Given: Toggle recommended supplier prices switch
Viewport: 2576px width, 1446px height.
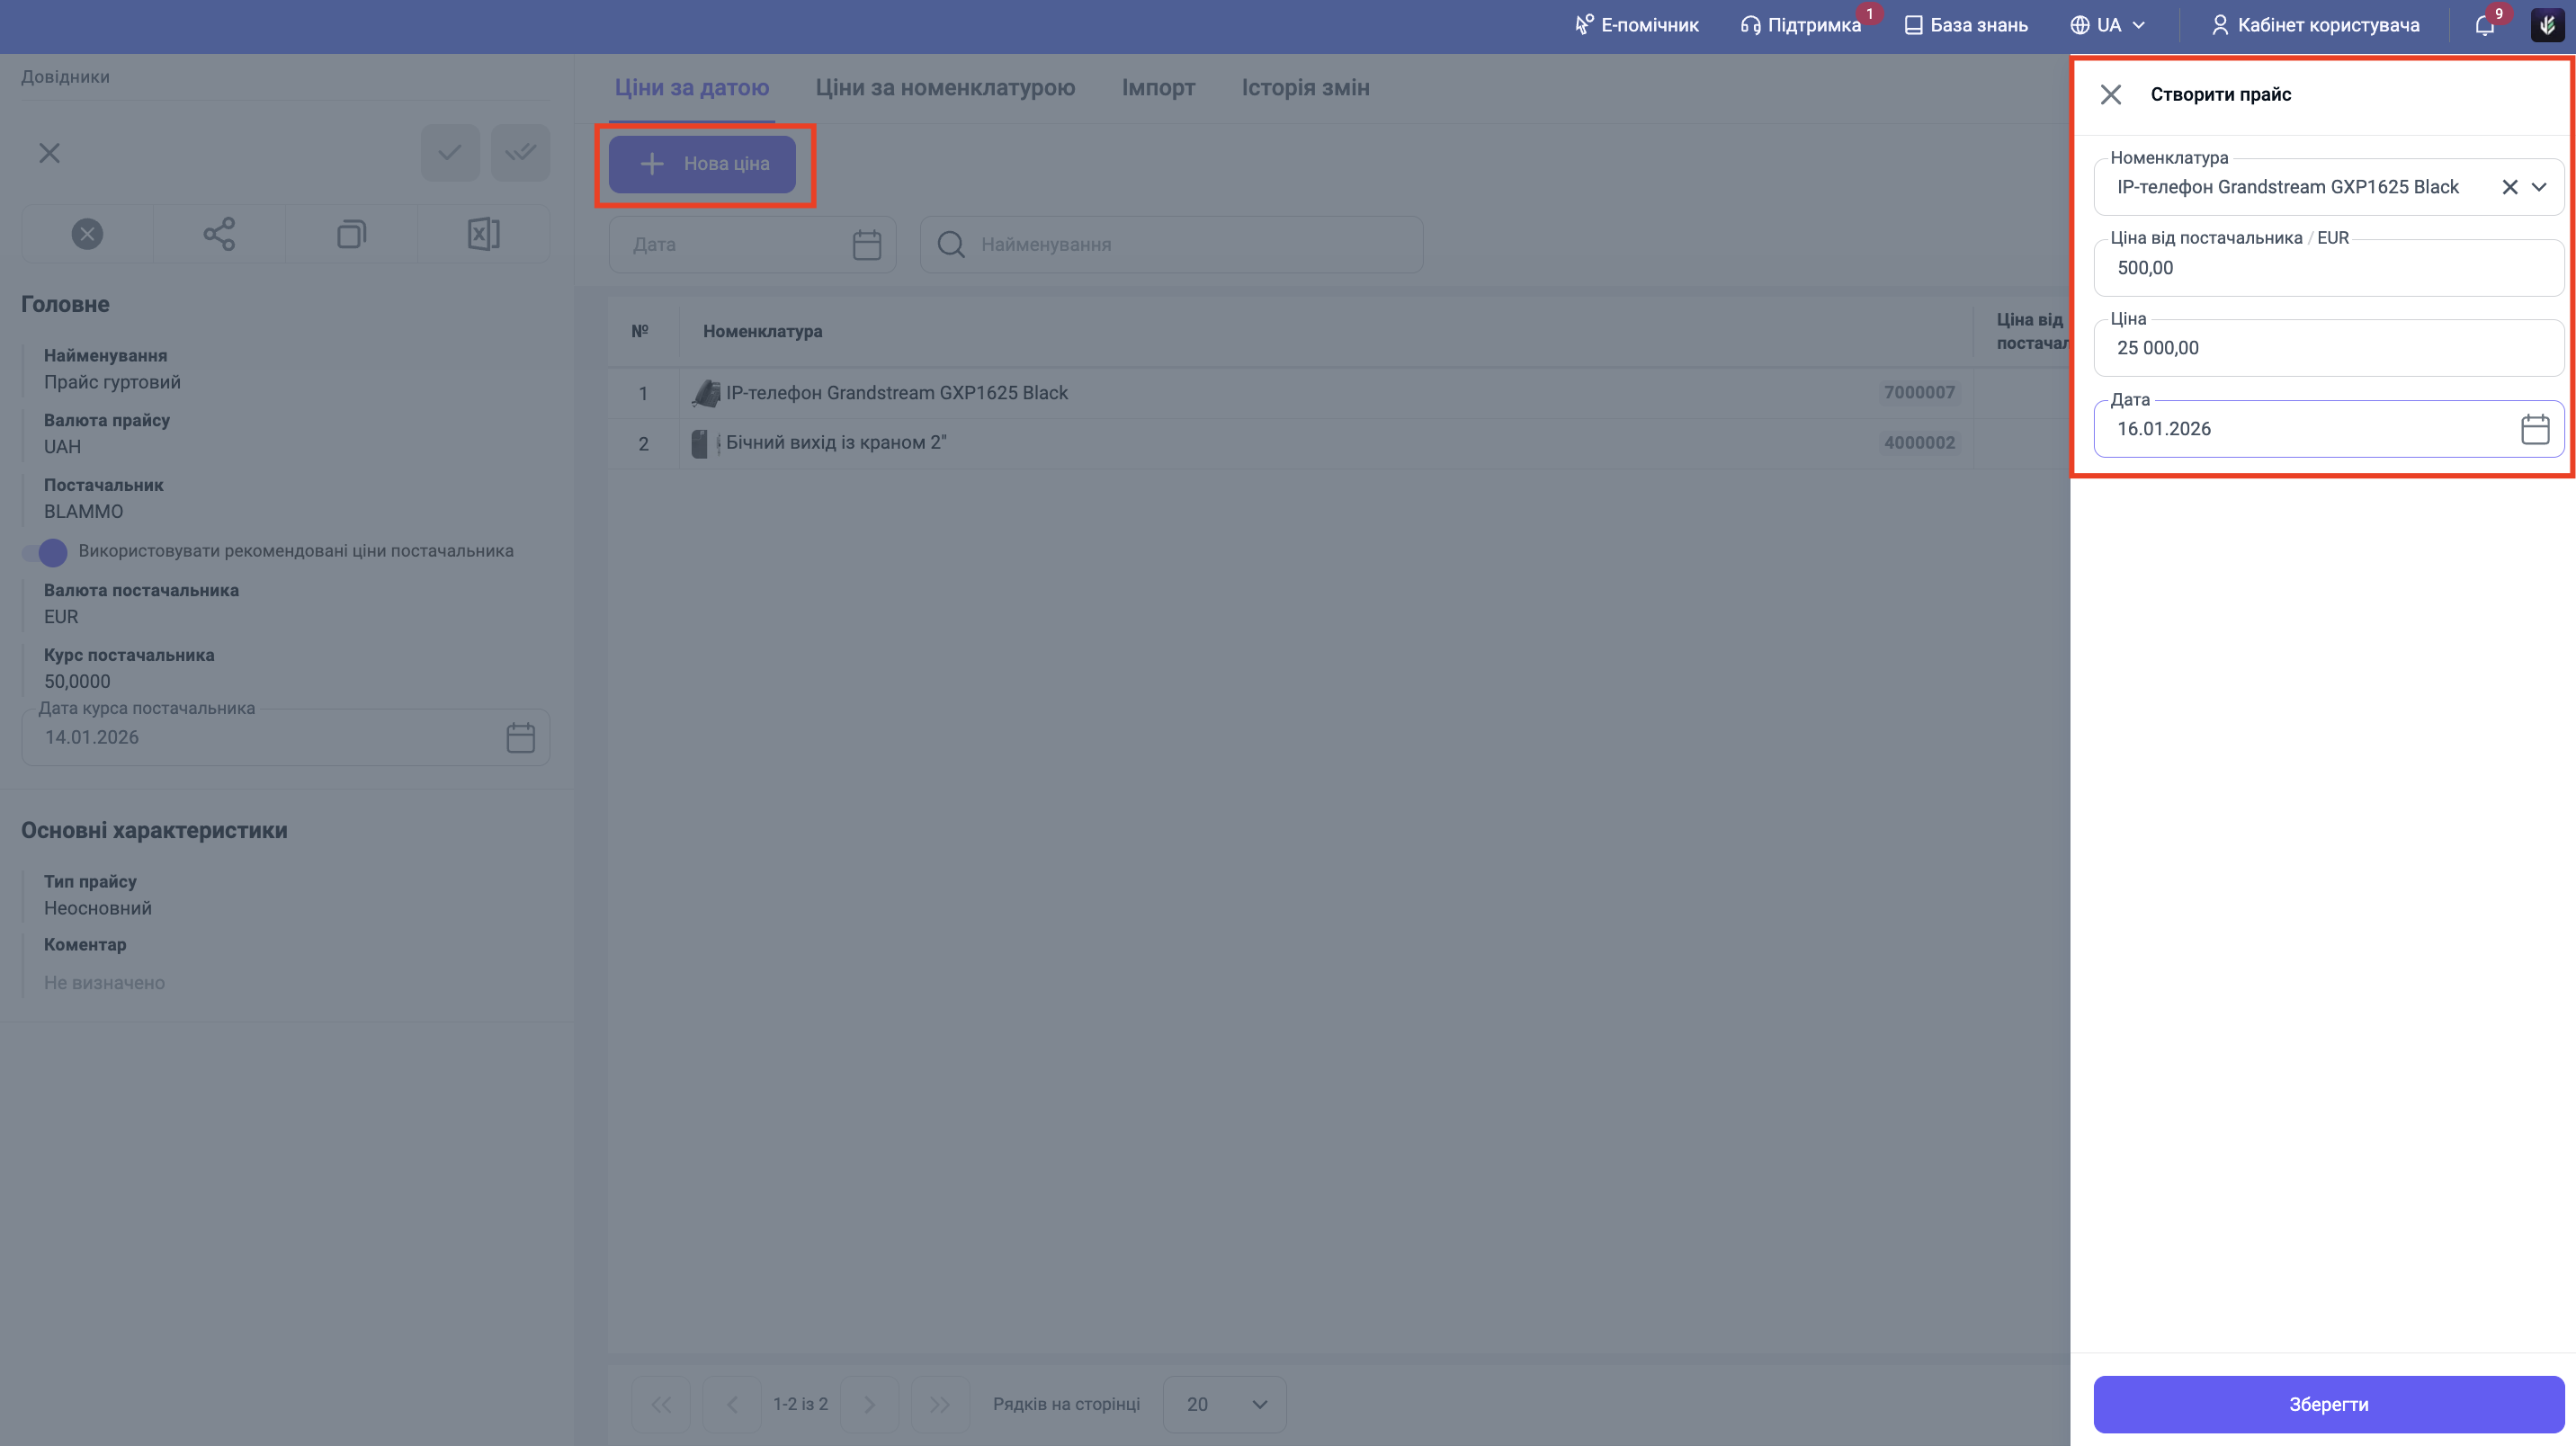Looking at the screenshot, I should coord(45,552).
